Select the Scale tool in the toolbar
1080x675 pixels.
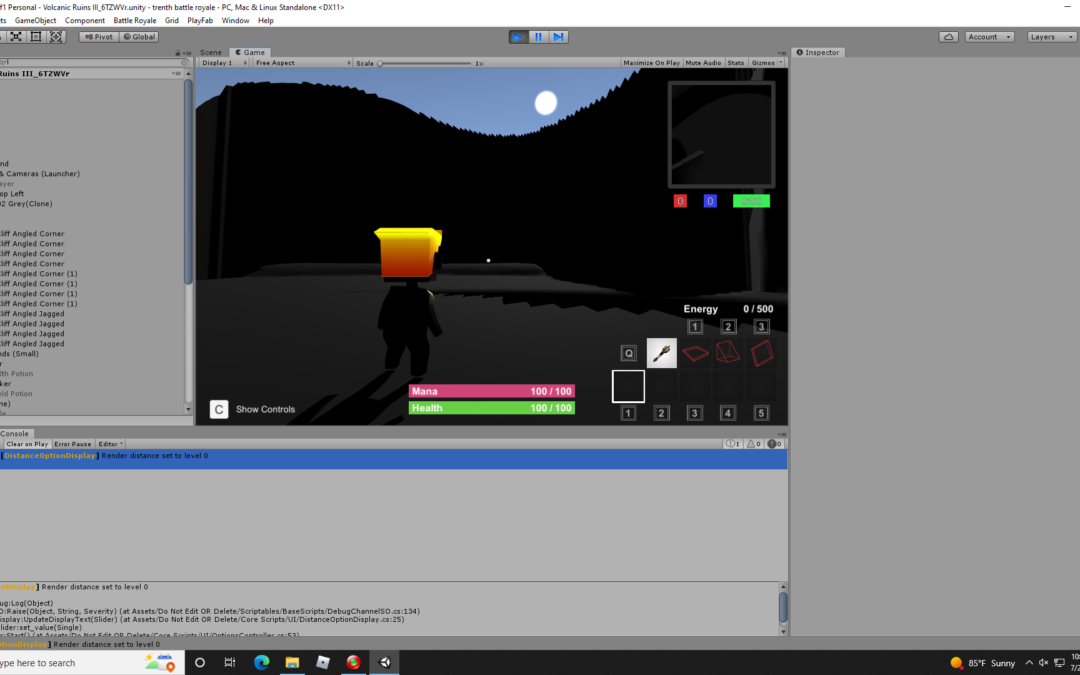coord(16,37)
